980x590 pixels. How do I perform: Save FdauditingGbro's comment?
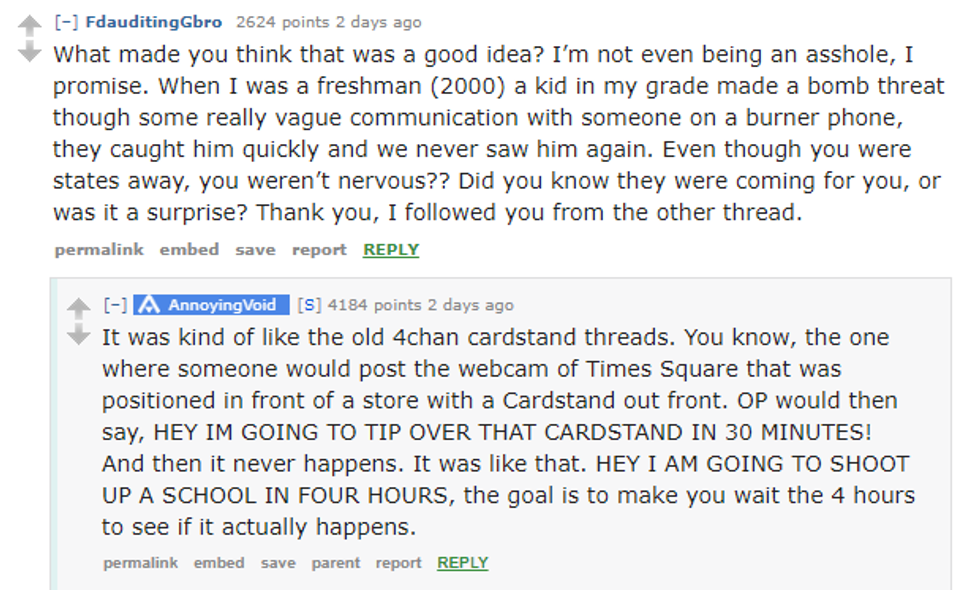255,250
